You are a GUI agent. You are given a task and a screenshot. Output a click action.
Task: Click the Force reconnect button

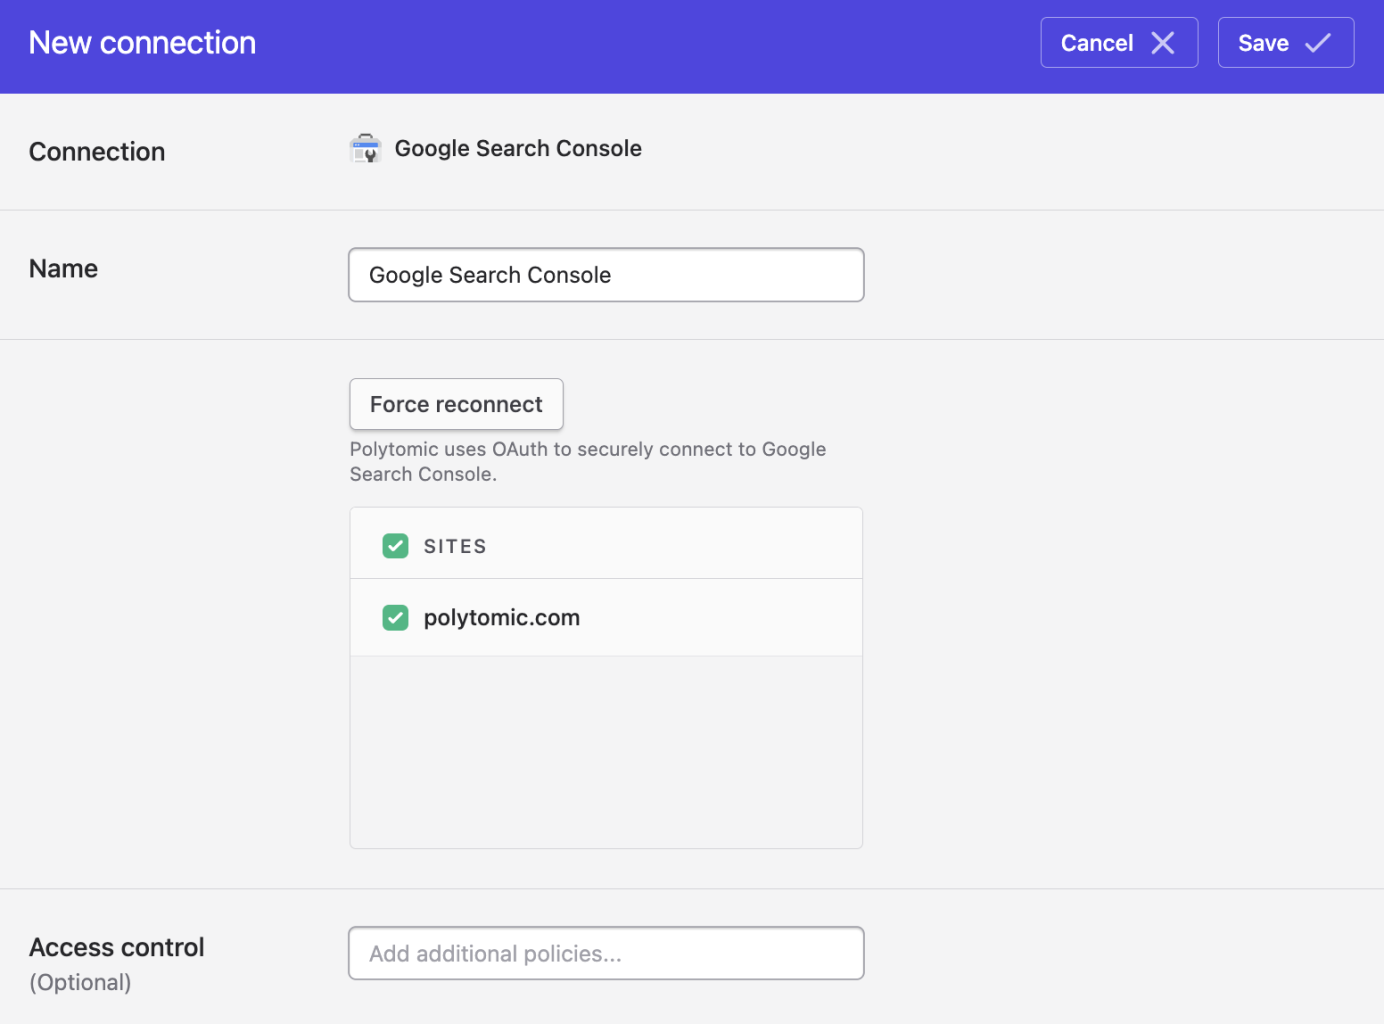[456, 404]
